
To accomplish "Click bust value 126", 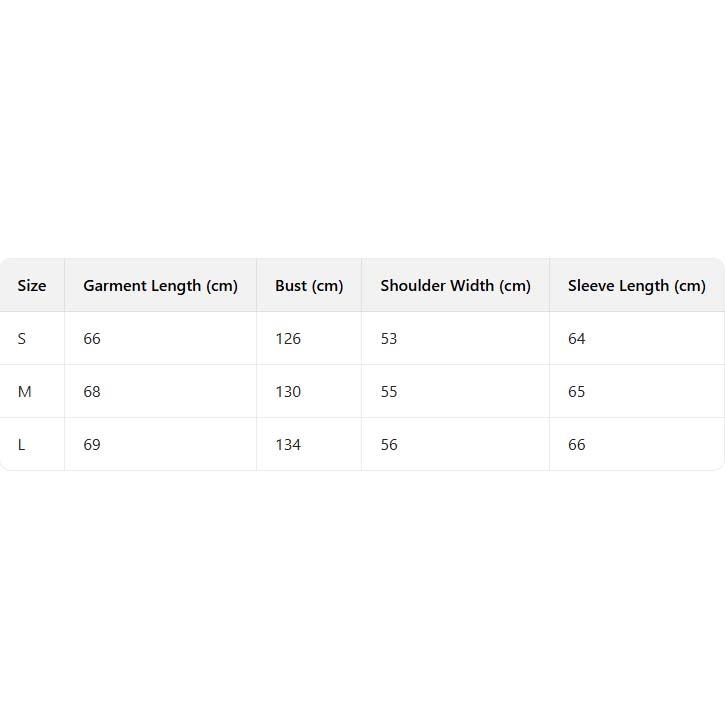I will click(288, 339).
